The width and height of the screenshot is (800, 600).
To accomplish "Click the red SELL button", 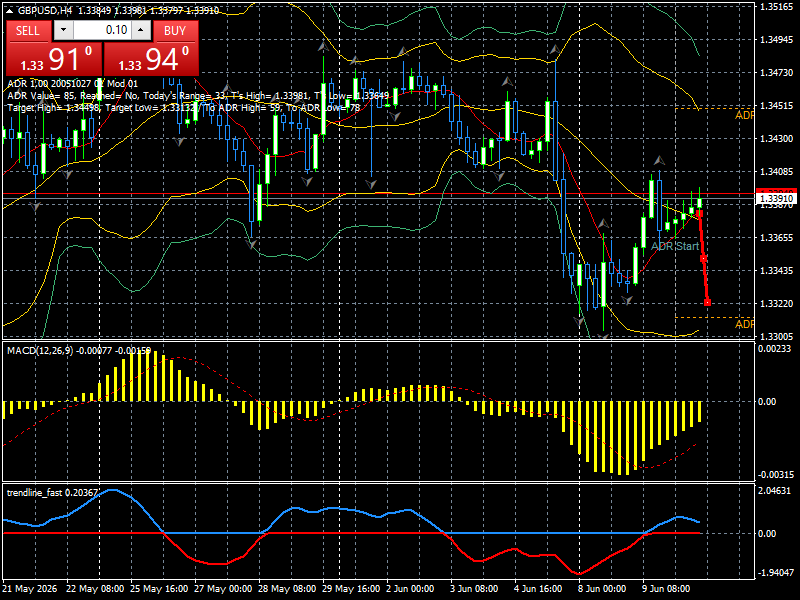I will (x=28, y=31).
